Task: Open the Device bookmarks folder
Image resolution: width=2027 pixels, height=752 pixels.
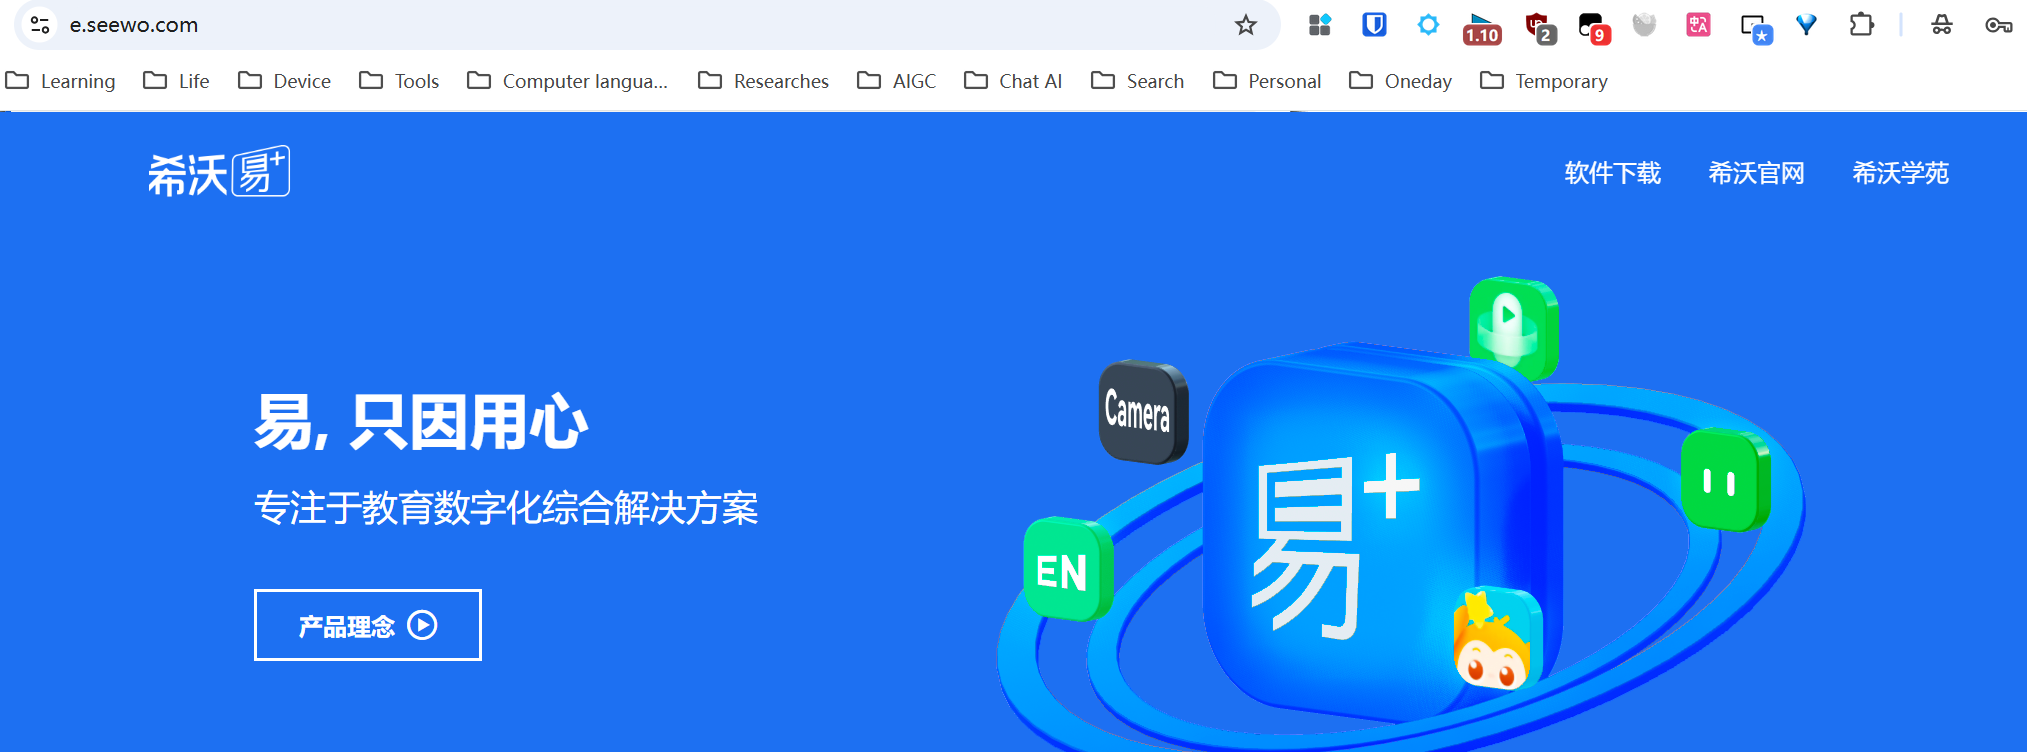Action: 284,81
